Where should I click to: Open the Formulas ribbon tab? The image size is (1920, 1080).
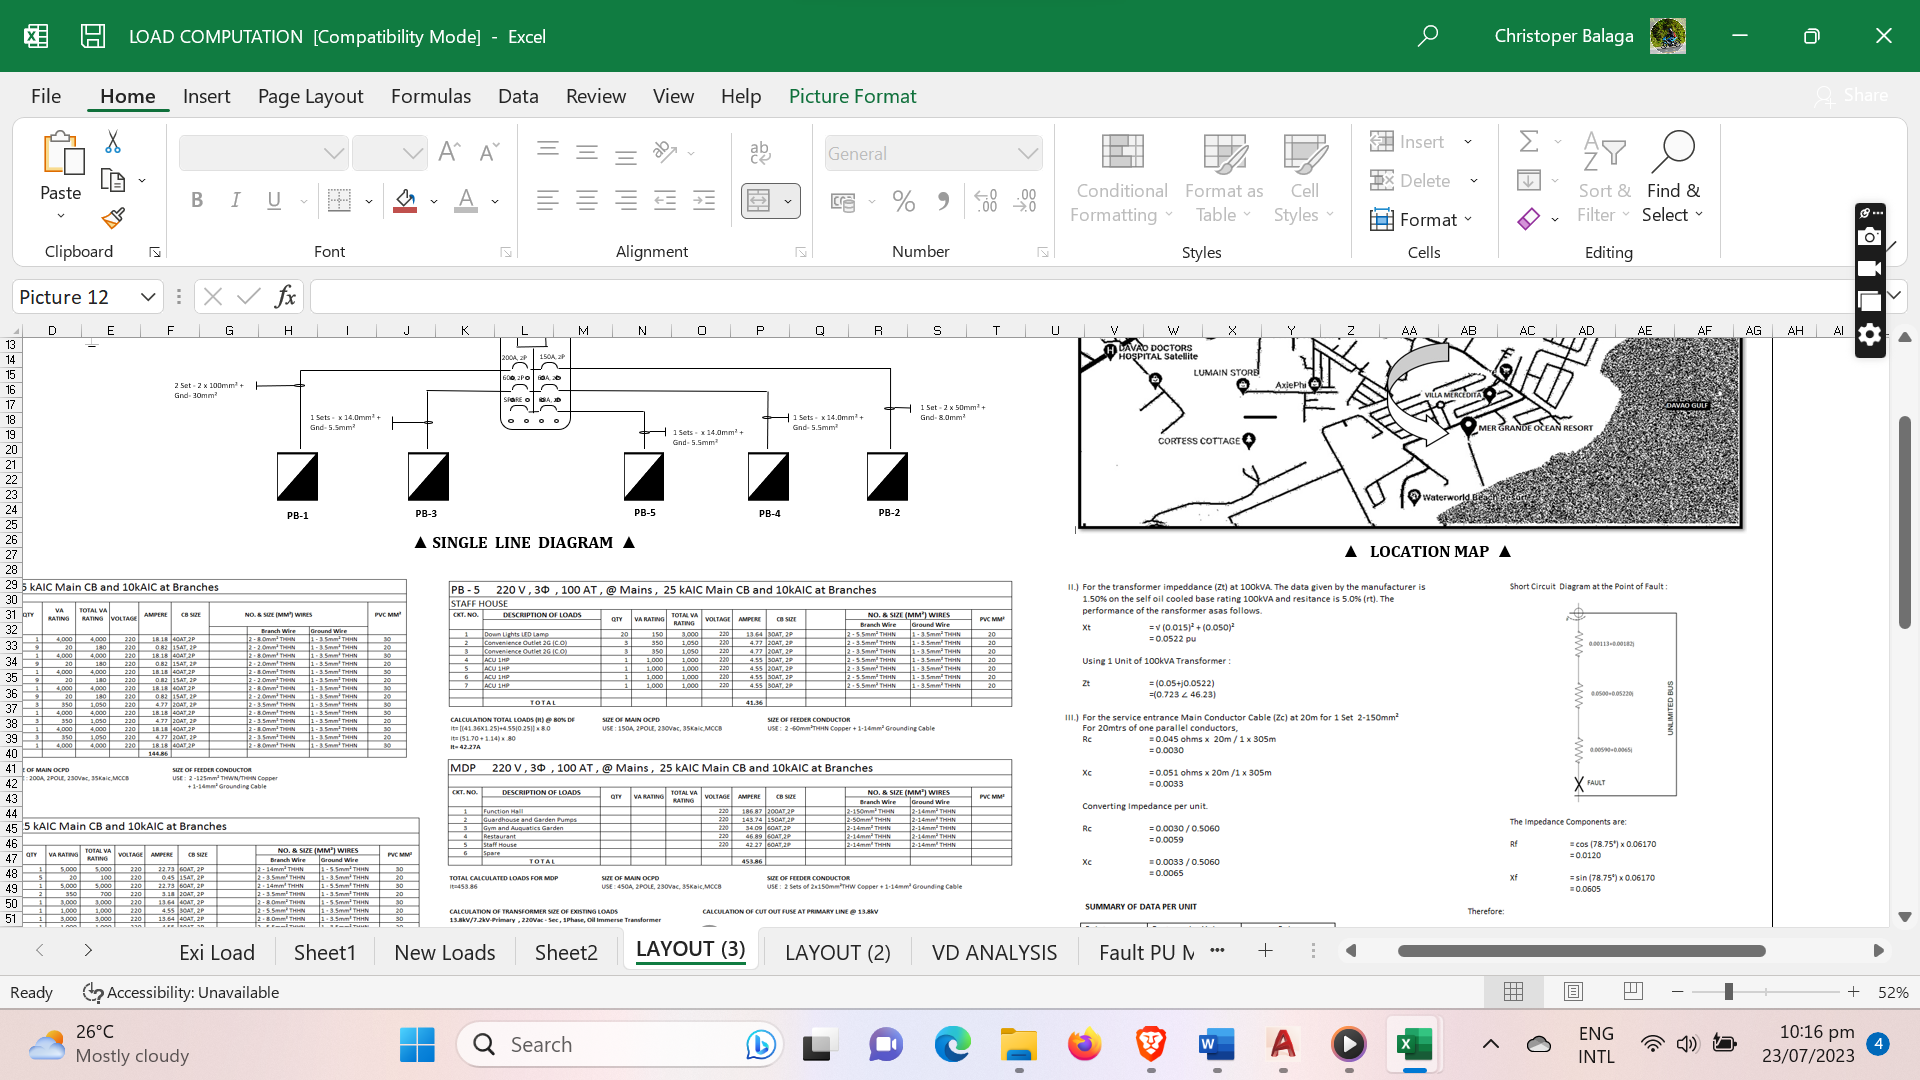tap(431, 96)
